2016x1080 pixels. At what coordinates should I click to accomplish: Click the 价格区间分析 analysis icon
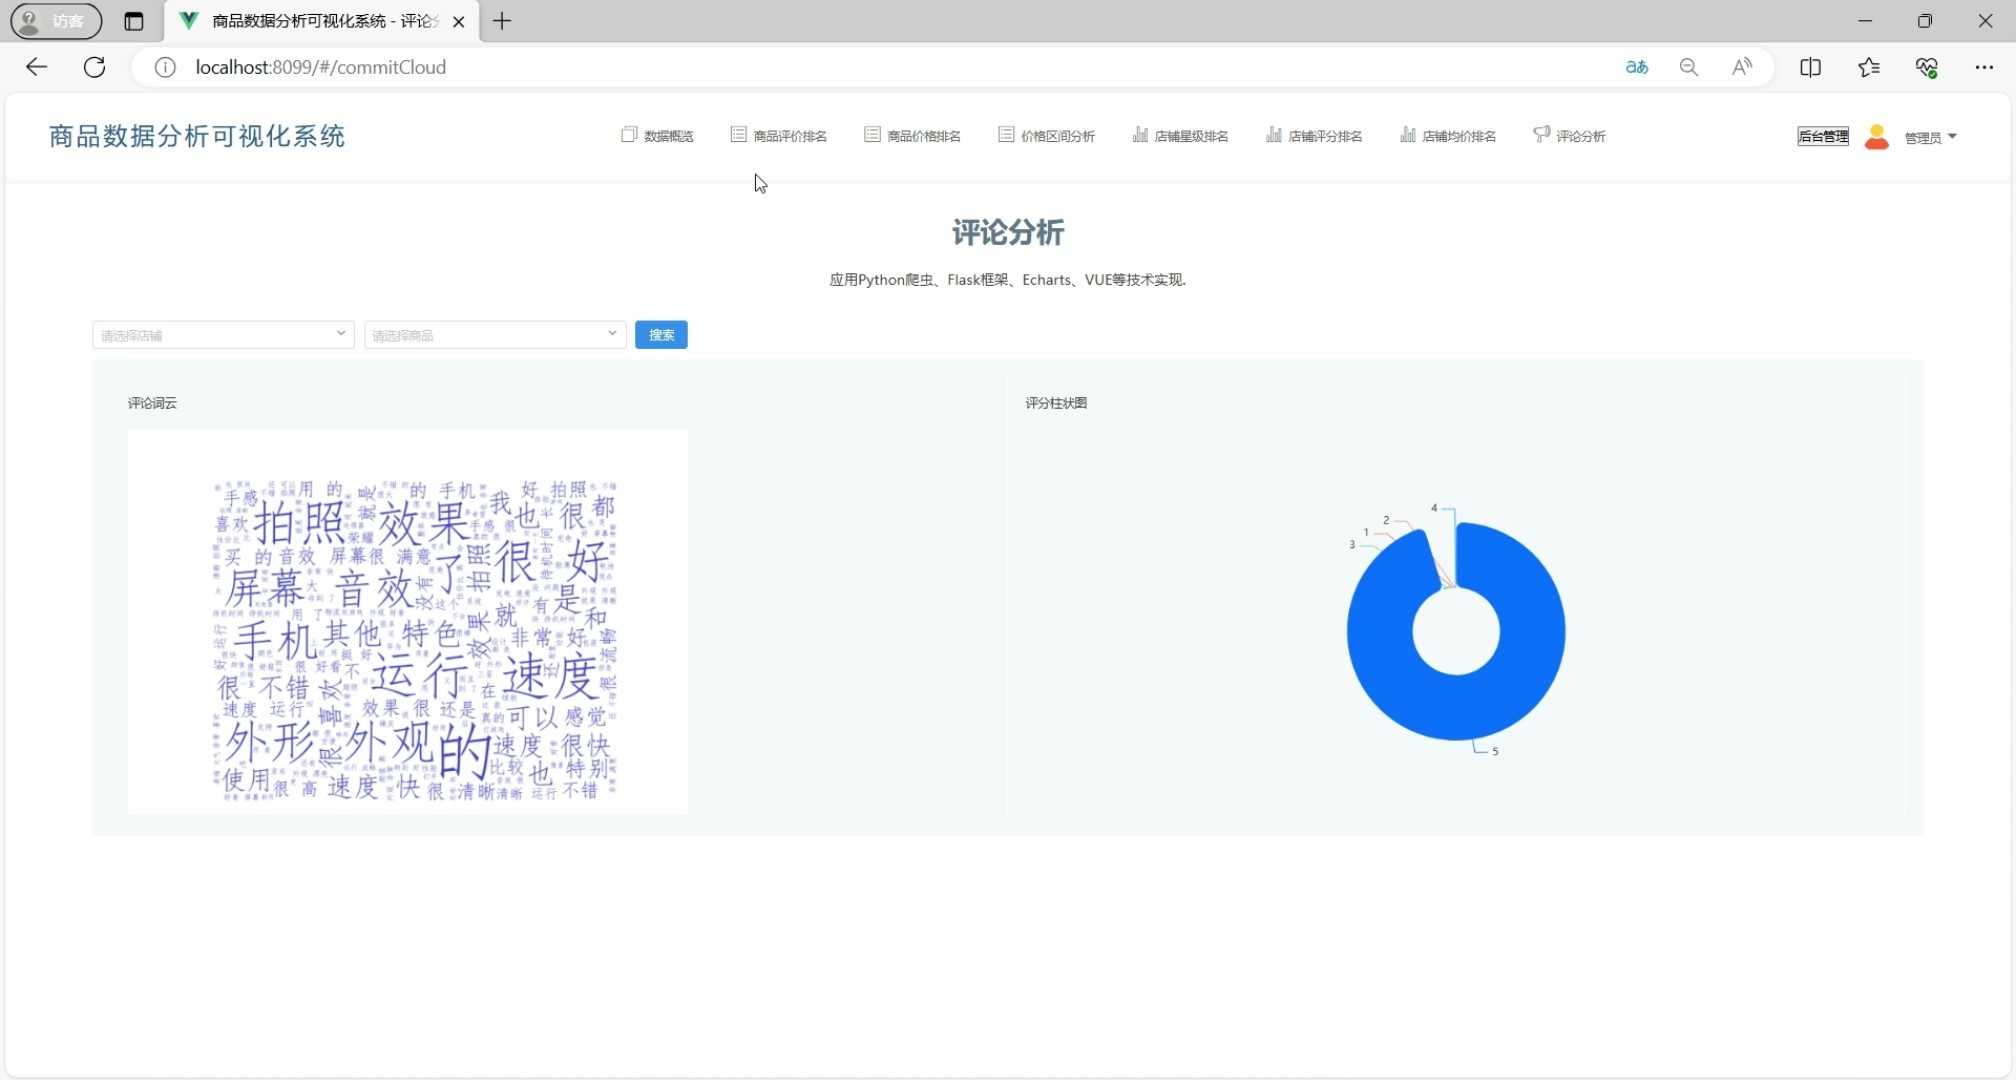click(x=1005, y=135)
